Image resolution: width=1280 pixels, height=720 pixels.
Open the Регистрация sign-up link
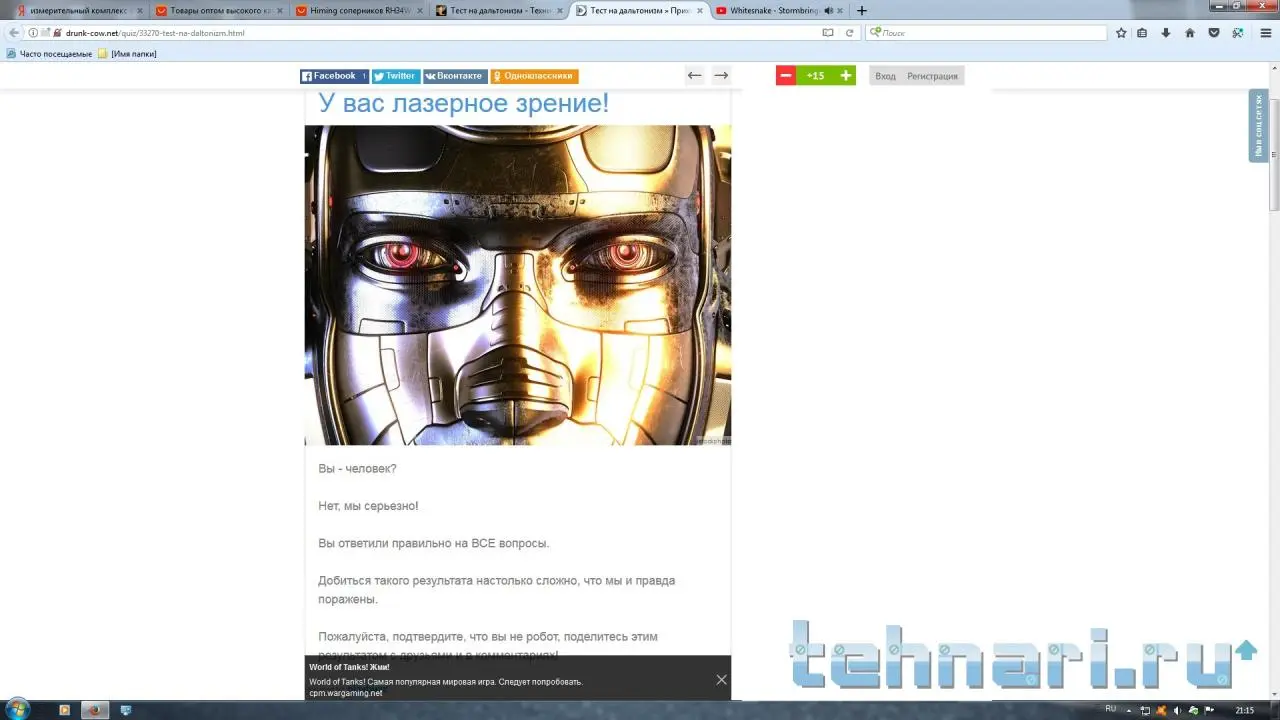(x=932, y=76)
